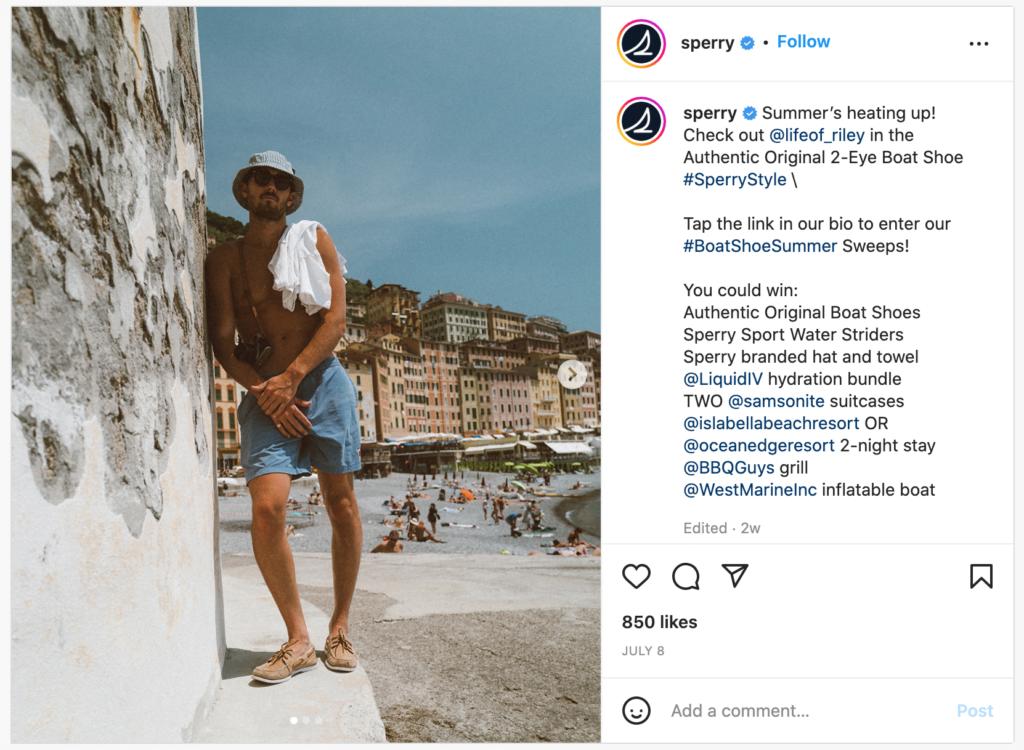
Task: Go to the next photo with the arrow
Action: 572,375
